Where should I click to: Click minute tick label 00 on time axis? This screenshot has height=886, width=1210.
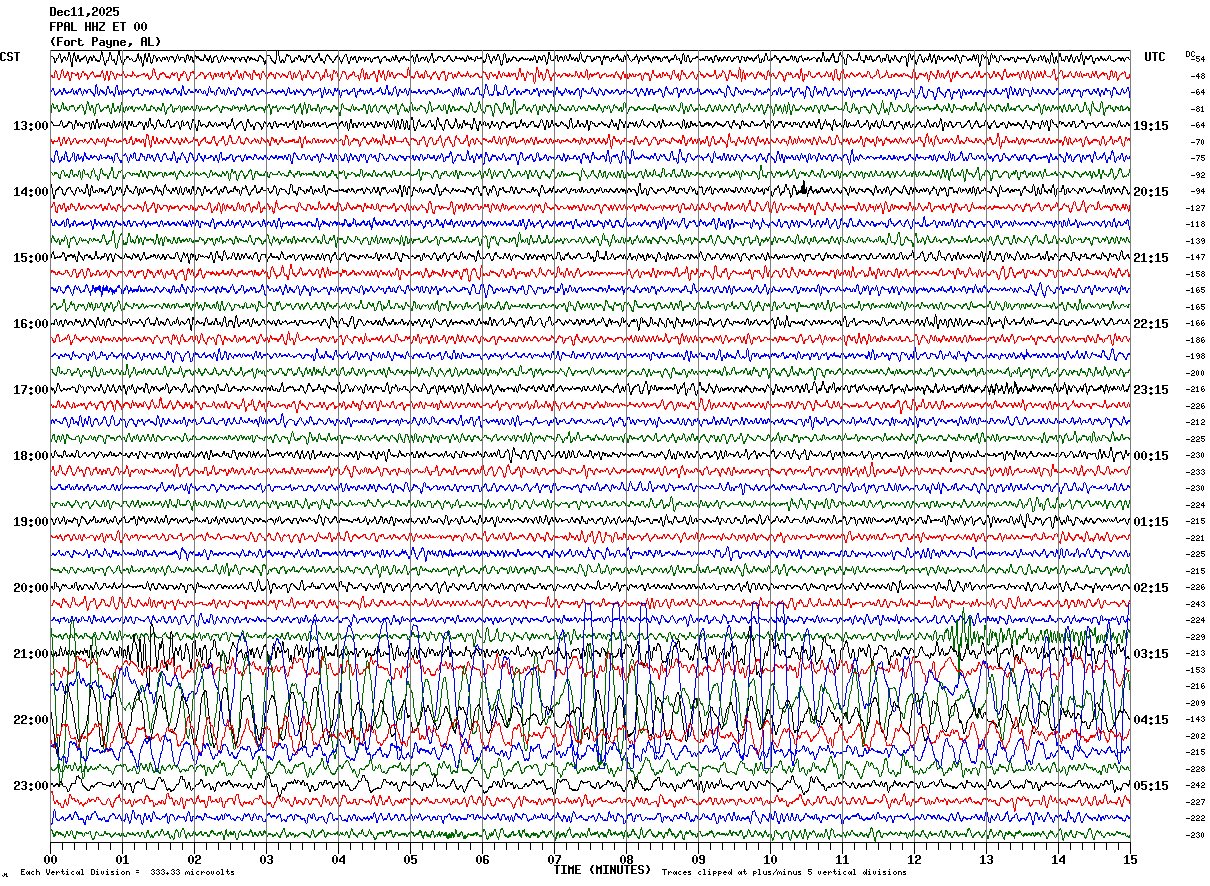(x=50, y=859)
